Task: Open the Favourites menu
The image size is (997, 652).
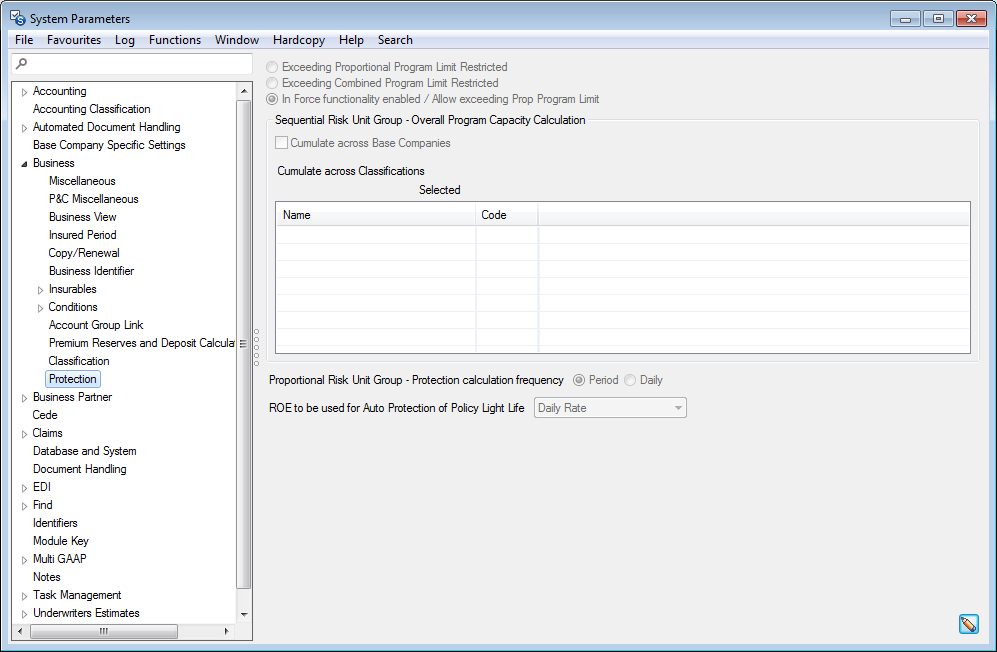Action: [x=75, y=40]
